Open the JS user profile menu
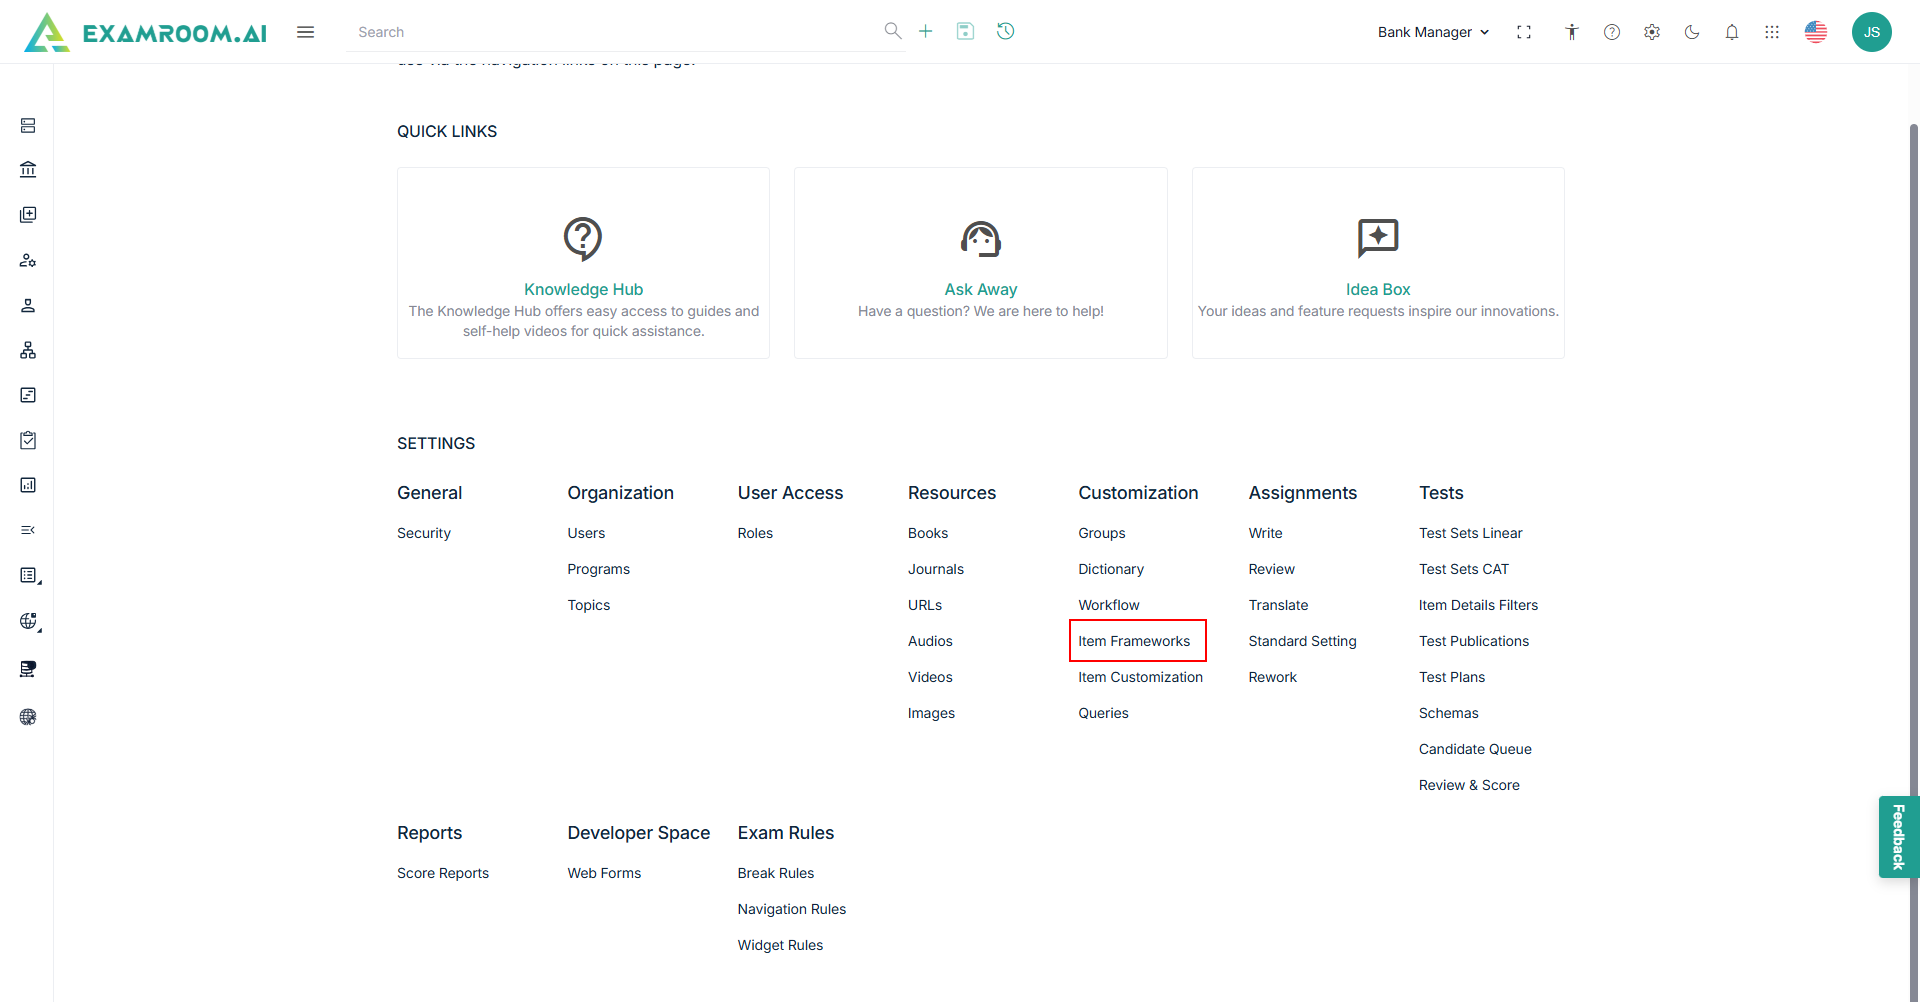1920x1002 pixels. coord(1871,32)
